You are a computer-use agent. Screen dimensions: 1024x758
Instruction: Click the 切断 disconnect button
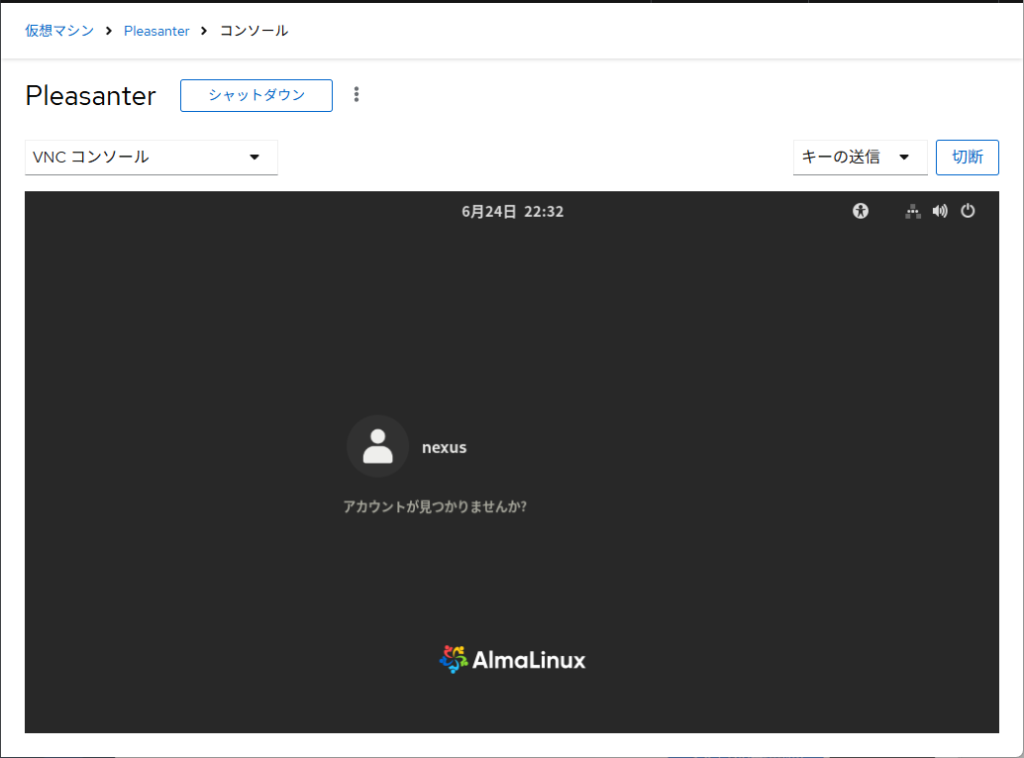[x=967, y=157]
